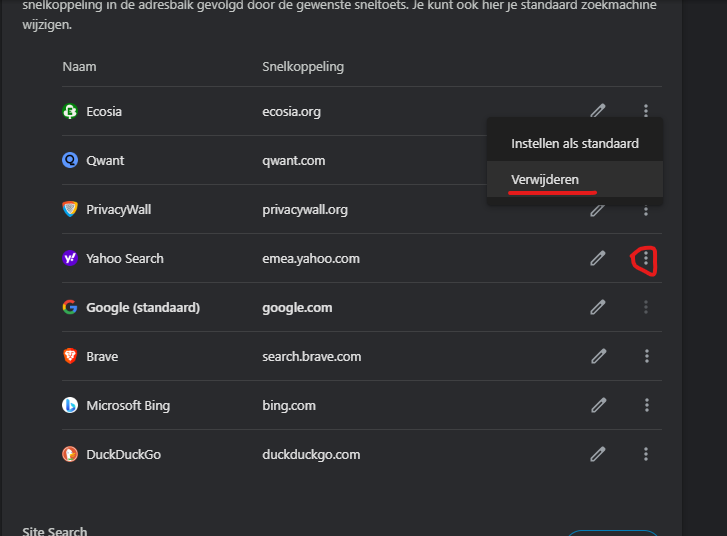The width and height of the screenshot is (727, 536).
Task: Edit the Google (standaard) entry
Action: point(598,307)
